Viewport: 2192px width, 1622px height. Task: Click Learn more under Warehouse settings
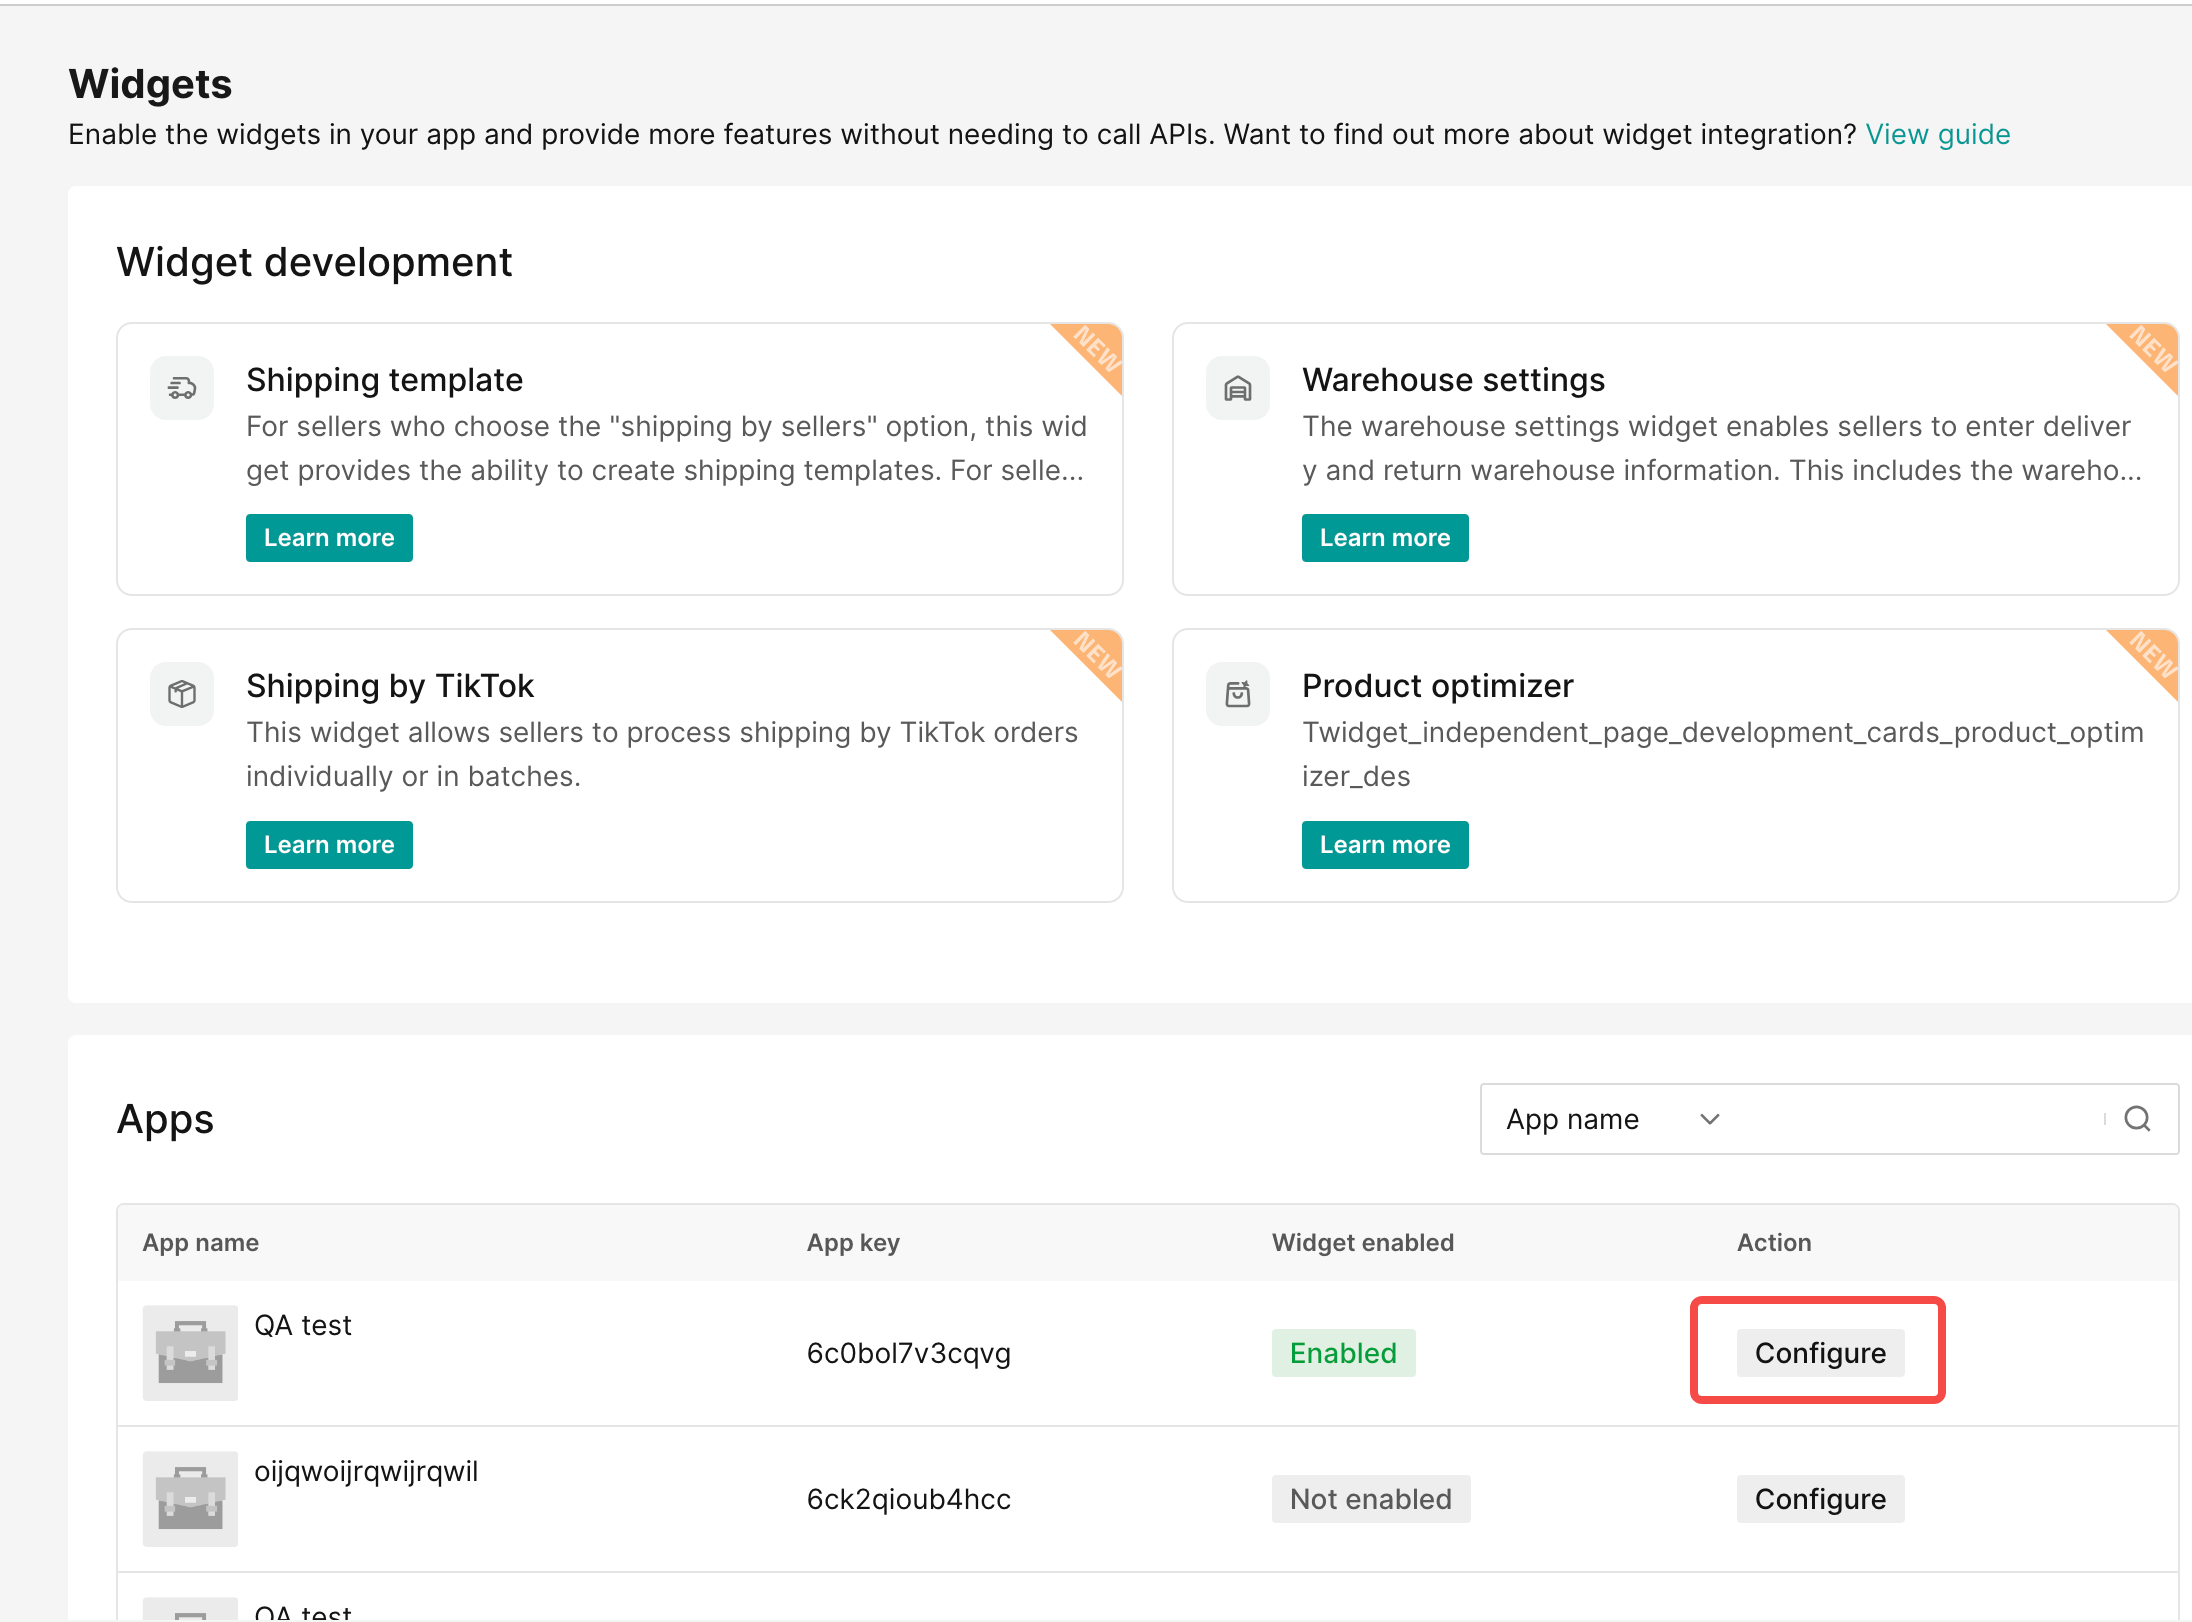[x=1385, y=538]
